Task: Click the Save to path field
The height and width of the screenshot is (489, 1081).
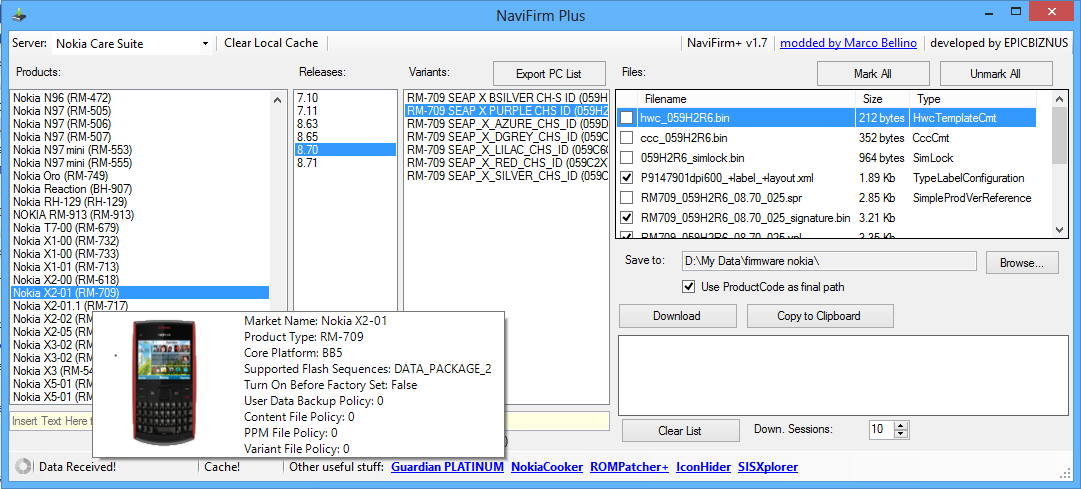Action: 829,261
